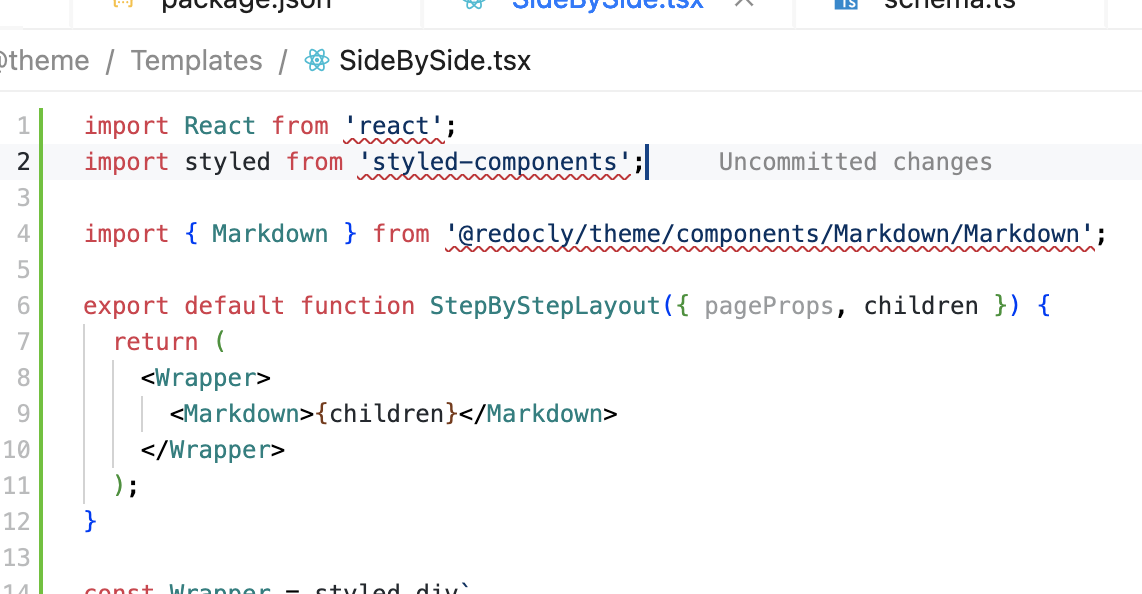Click the green change marker beside line 1
Image resolution: width=1142 pixels, height=594 pixels.
click(x=39, y=126)
